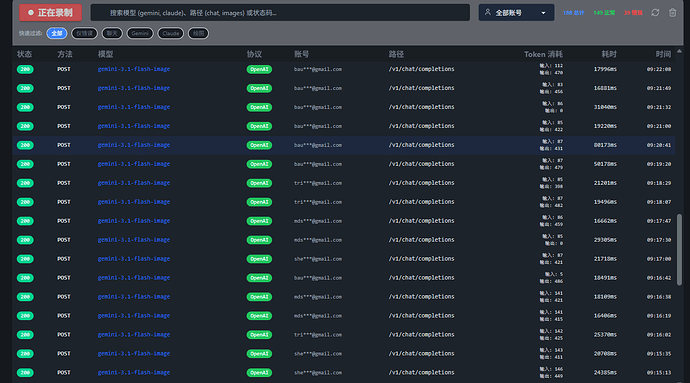The height and width of the screenshot is (383, 690).
Task: Select the 09:16:19 timestamp cell
Action: (659, 316)
